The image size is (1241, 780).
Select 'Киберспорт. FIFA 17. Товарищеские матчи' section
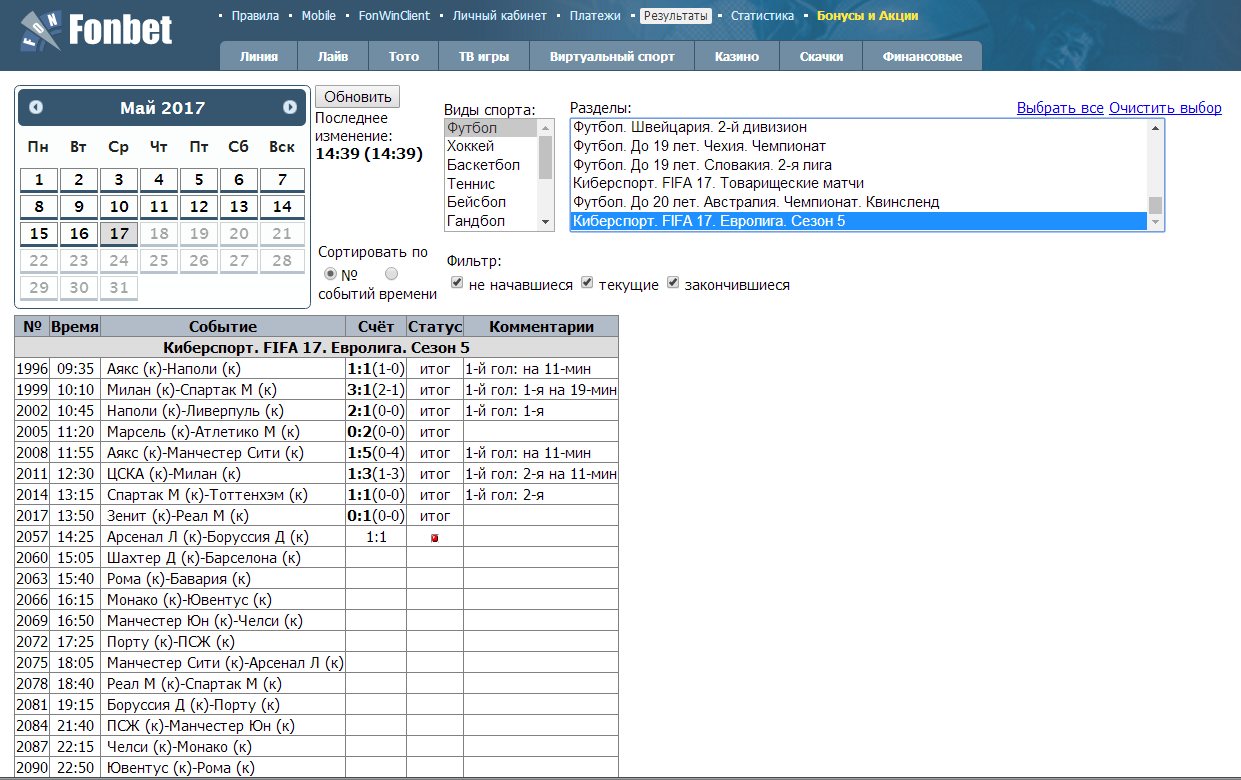click(859, 184)
